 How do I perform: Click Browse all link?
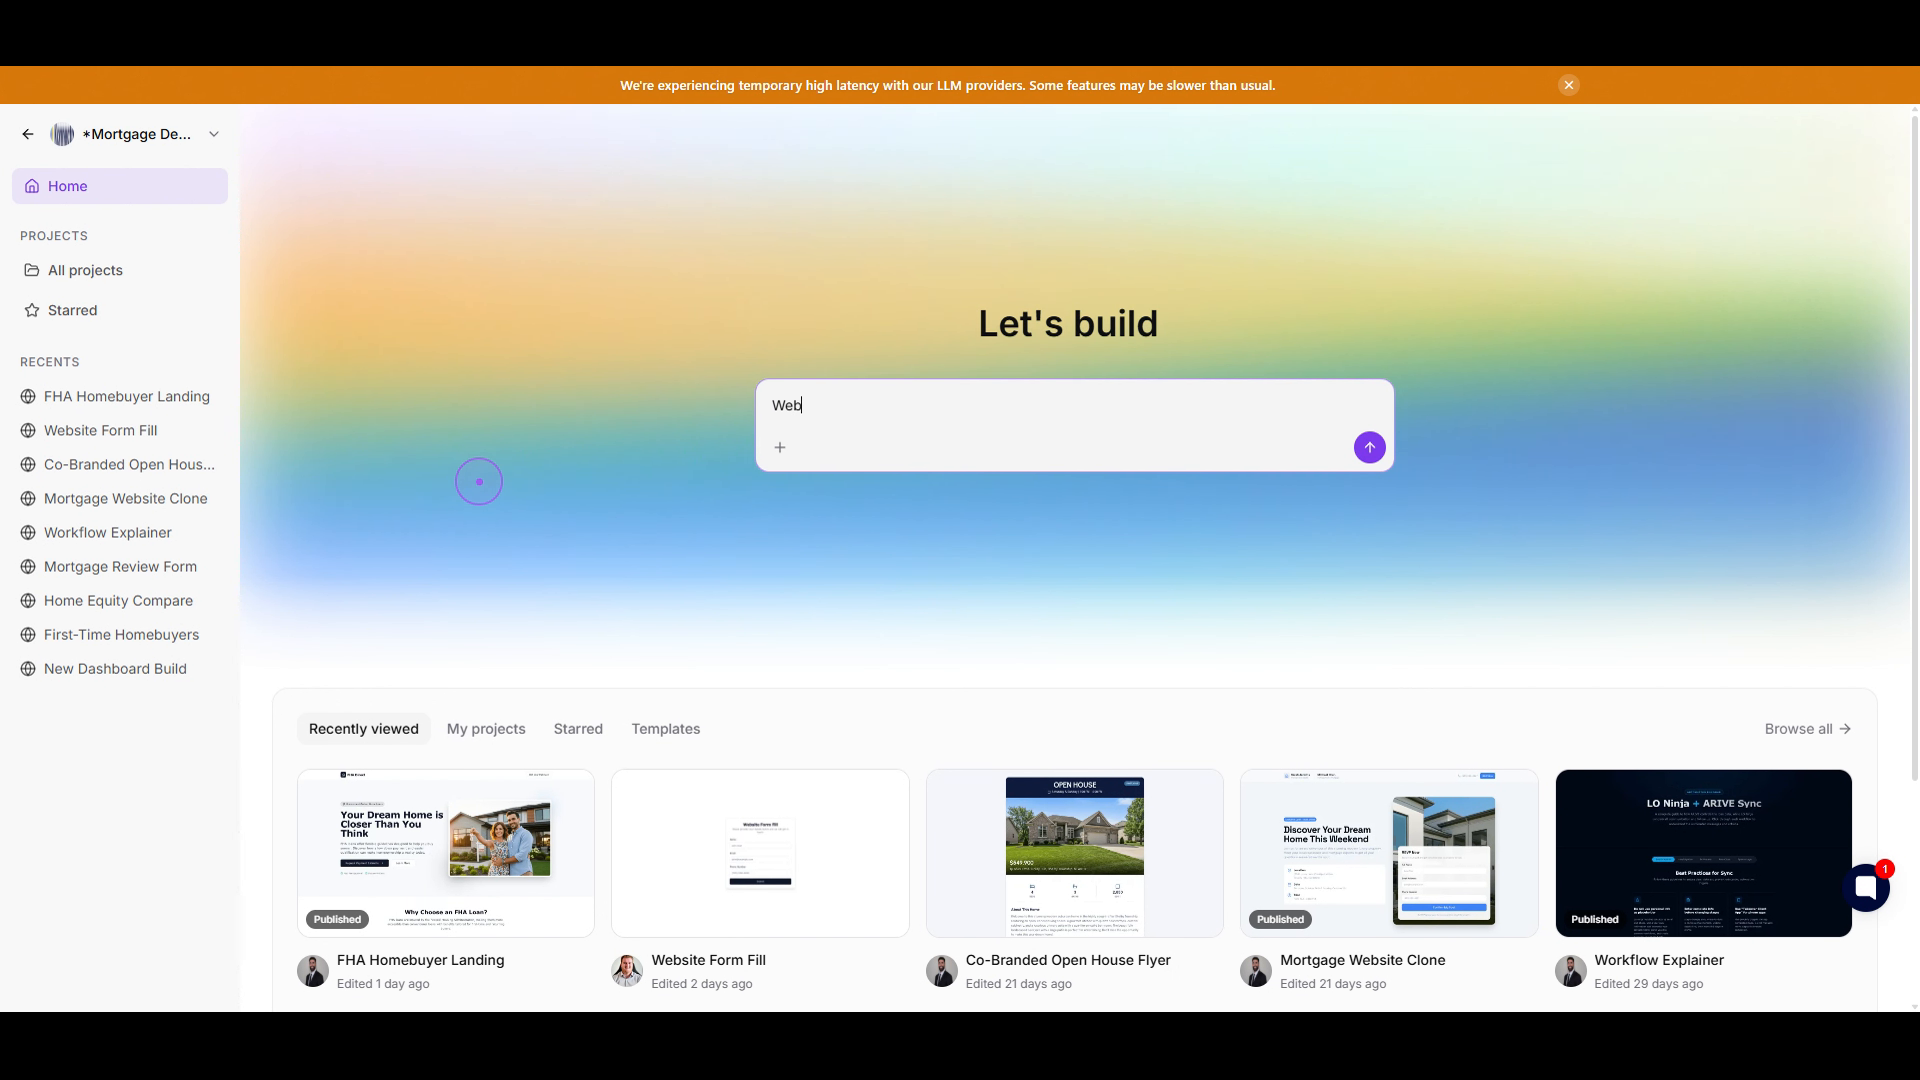pyautogui.click(x=1808, y=729)
